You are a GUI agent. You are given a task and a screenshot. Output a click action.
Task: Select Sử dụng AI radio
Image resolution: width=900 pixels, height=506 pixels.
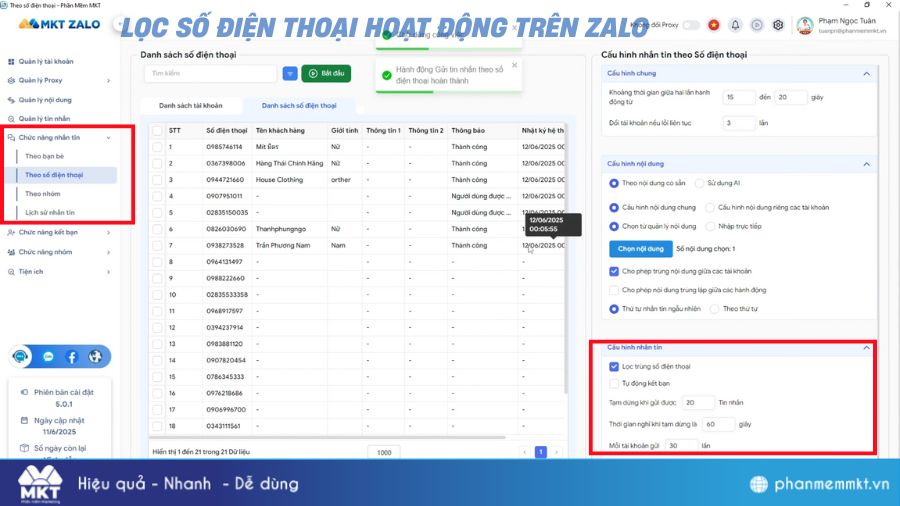point(699,184)
